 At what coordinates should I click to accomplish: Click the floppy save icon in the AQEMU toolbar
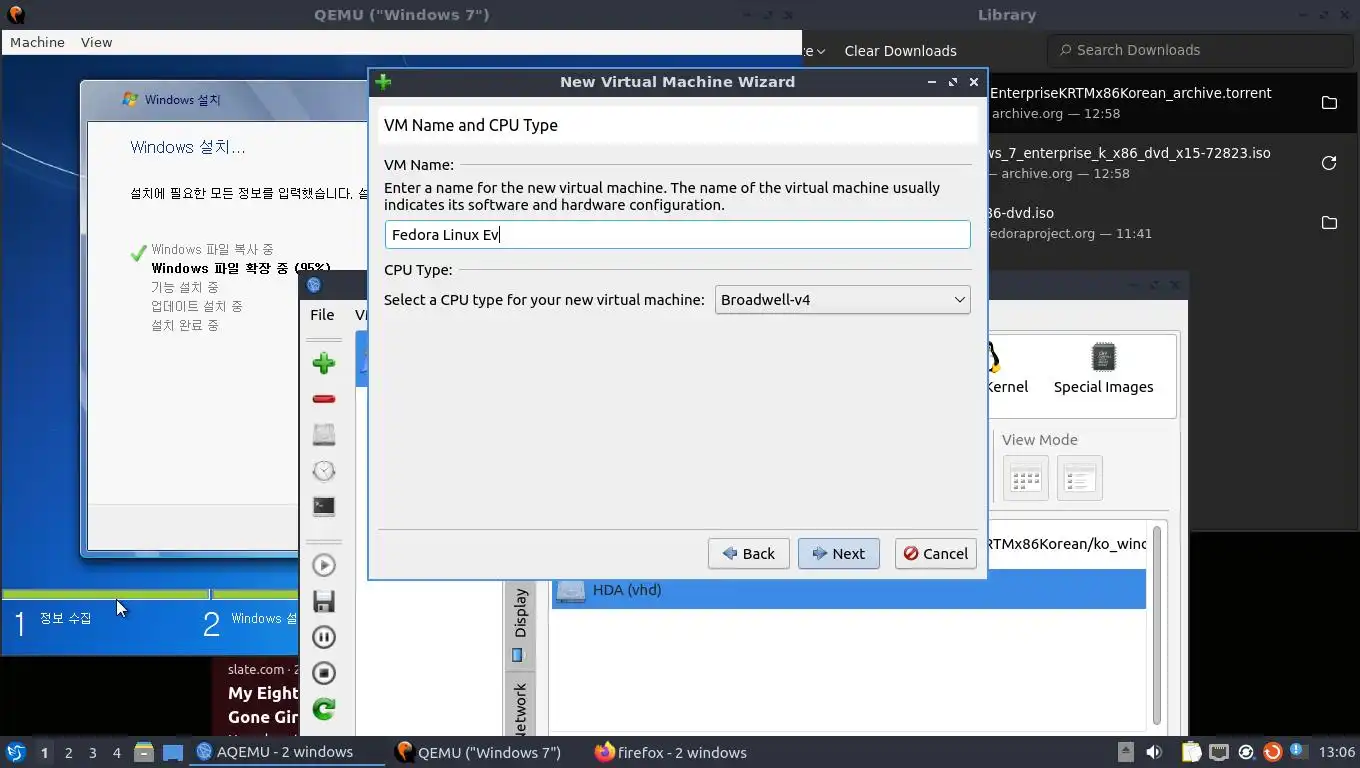[x=323, y=601]
